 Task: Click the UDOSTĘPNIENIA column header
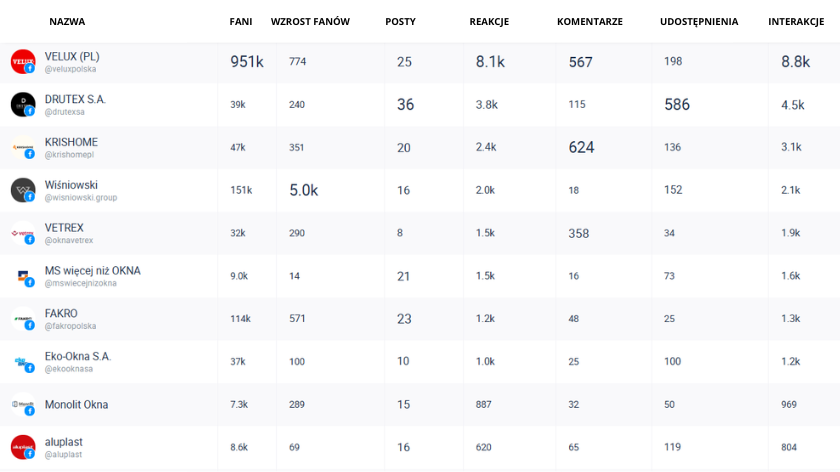coord(699,21)
